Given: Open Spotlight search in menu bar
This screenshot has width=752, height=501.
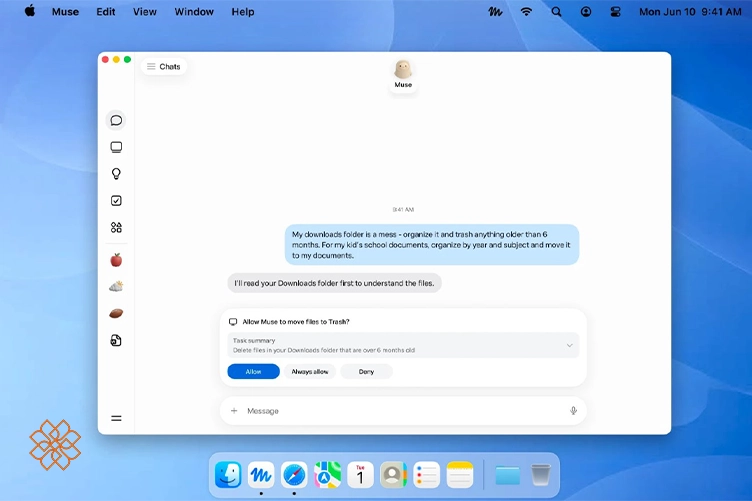Looking at the screenshot, I should point(556,12).
